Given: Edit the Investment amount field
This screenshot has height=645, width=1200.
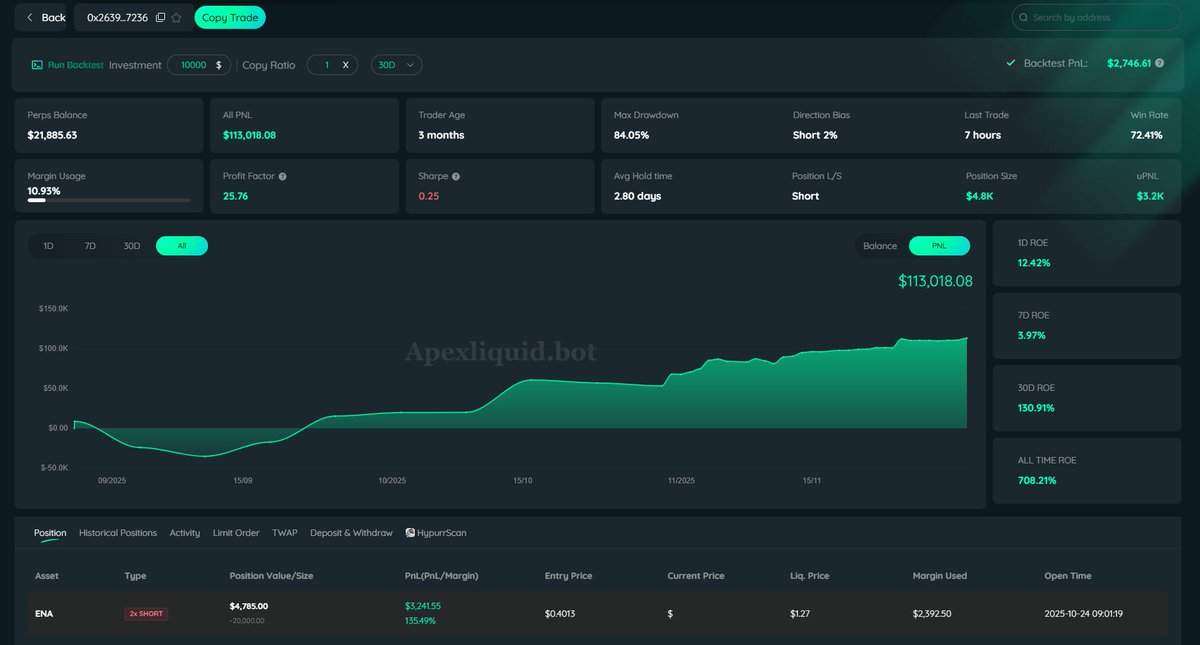Looking at the screenshot, I should pos(199,64).
